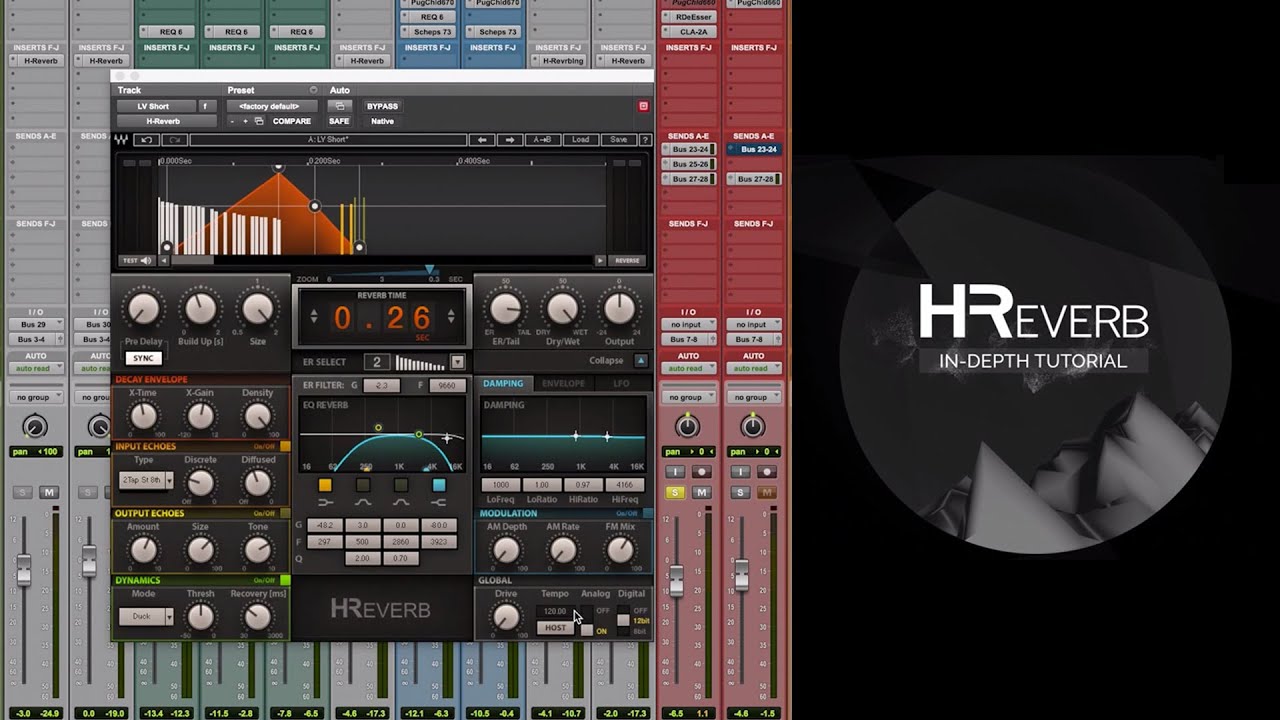The width and height of the screenshot is (1280, 720).
Task: Click the redo arrow in the H-Reverb toolbar
Action: click(x=173, y=140)
